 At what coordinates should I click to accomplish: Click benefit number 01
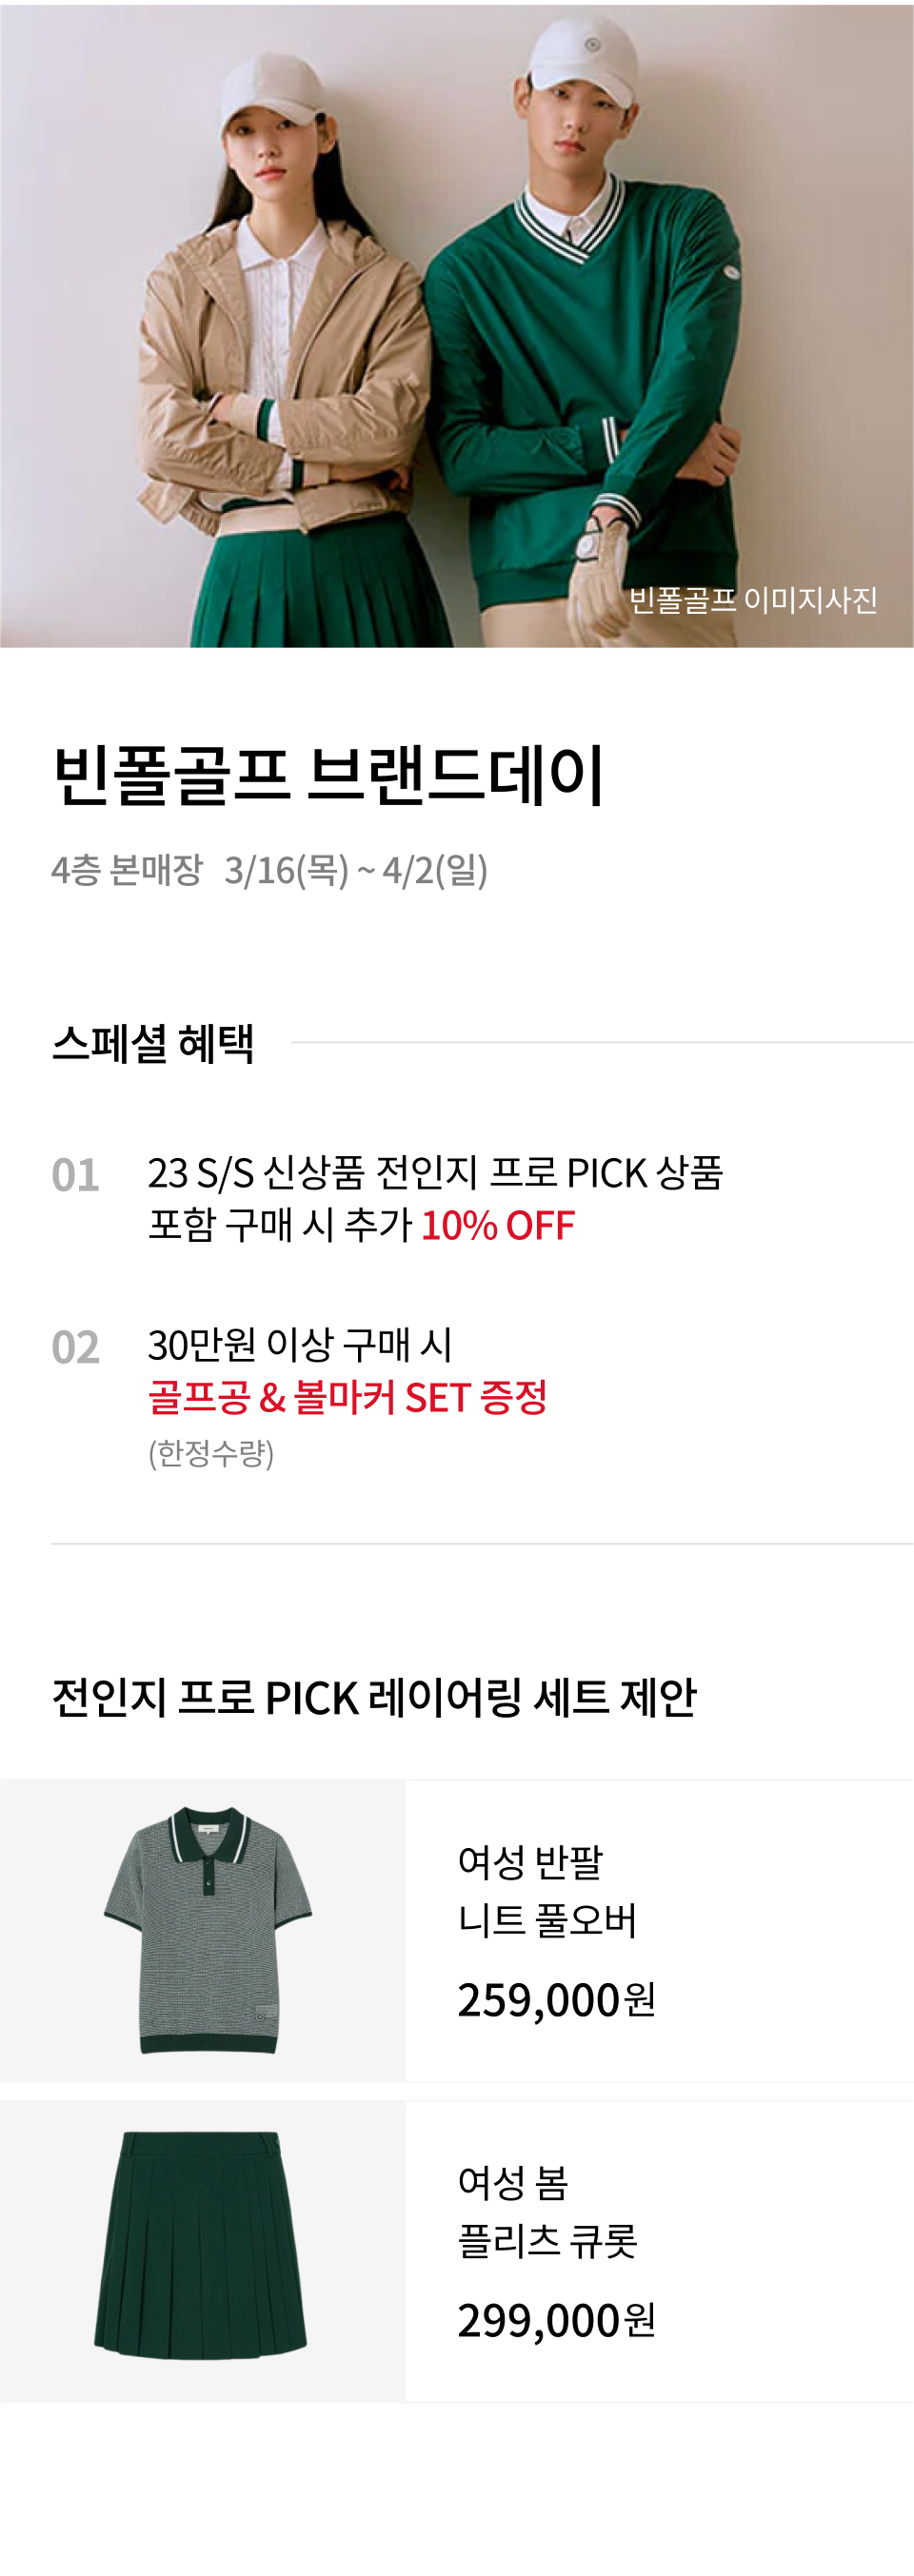[x=76, y=1175]
